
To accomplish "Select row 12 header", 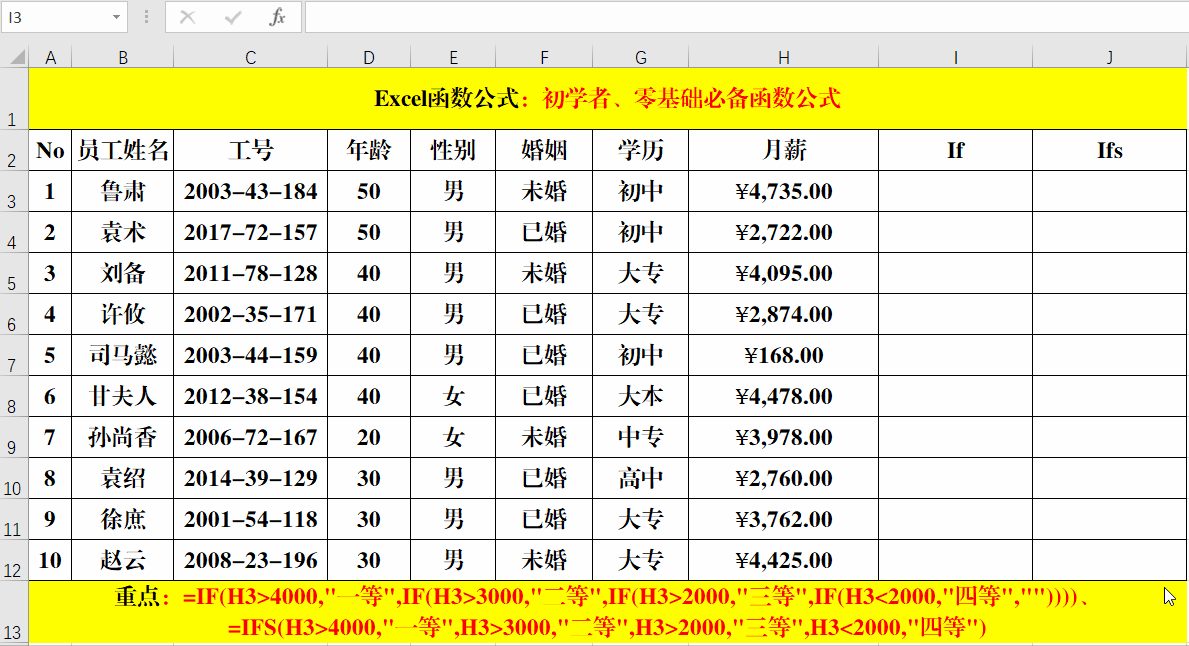I will click(14, 560).
